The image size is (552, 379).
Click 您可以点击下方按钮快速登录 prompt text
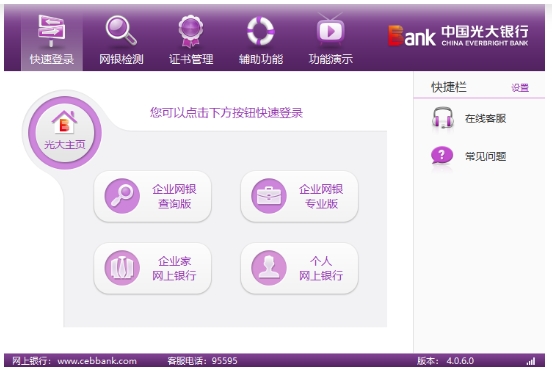[x=226, y=113]
